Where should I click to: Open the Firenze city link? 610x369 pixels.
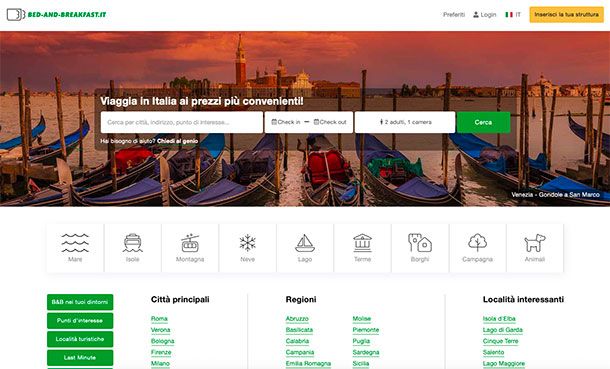coord(161,353)
